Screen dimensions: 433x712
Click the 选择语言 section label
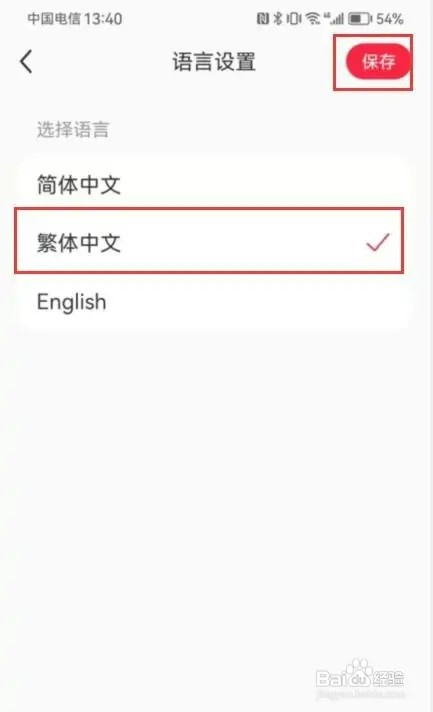point(73,129)
